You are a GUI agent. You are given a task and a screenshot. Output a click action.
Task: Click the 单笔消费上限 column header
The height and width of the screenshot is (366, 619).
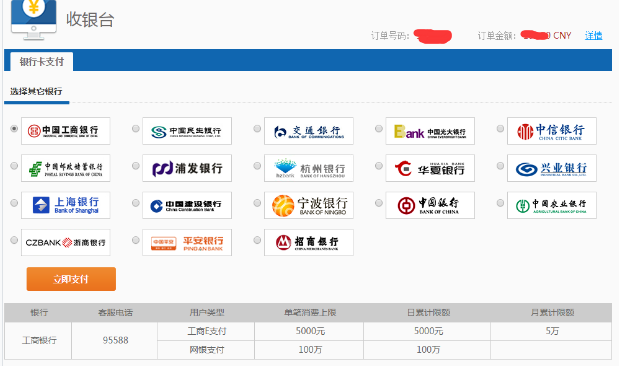(x=310, y=313)
